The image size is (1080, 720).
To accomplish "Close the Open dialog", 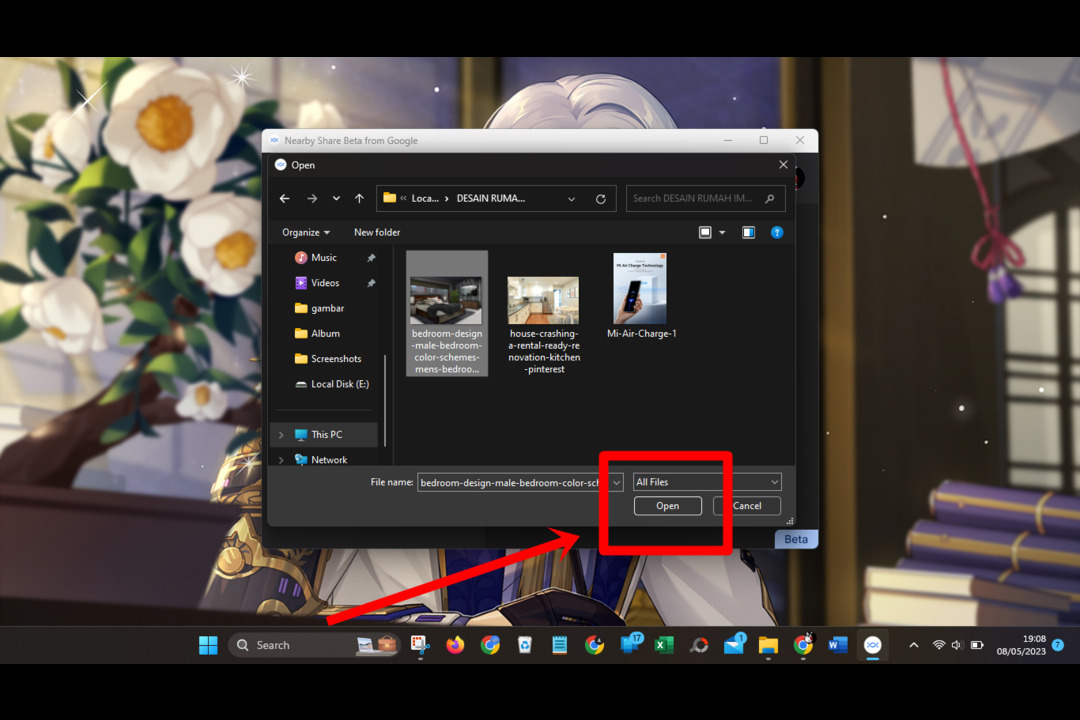I will pos(783,165).
